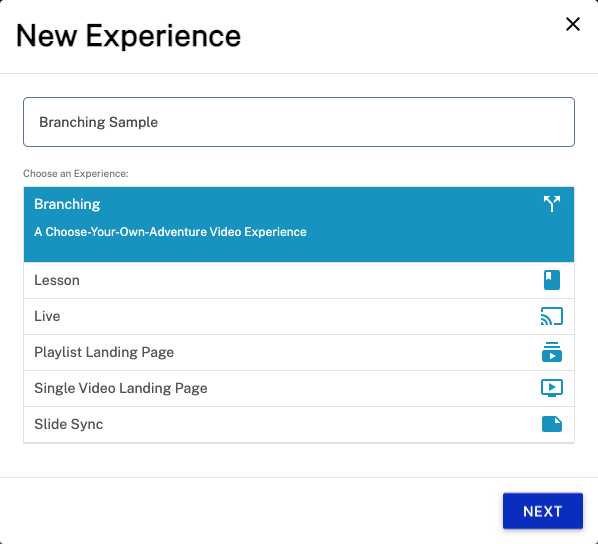Viewport: 598px width, 544px height.
Task: Pick Playlist Landing Page from the list
Action: point(299,352)
